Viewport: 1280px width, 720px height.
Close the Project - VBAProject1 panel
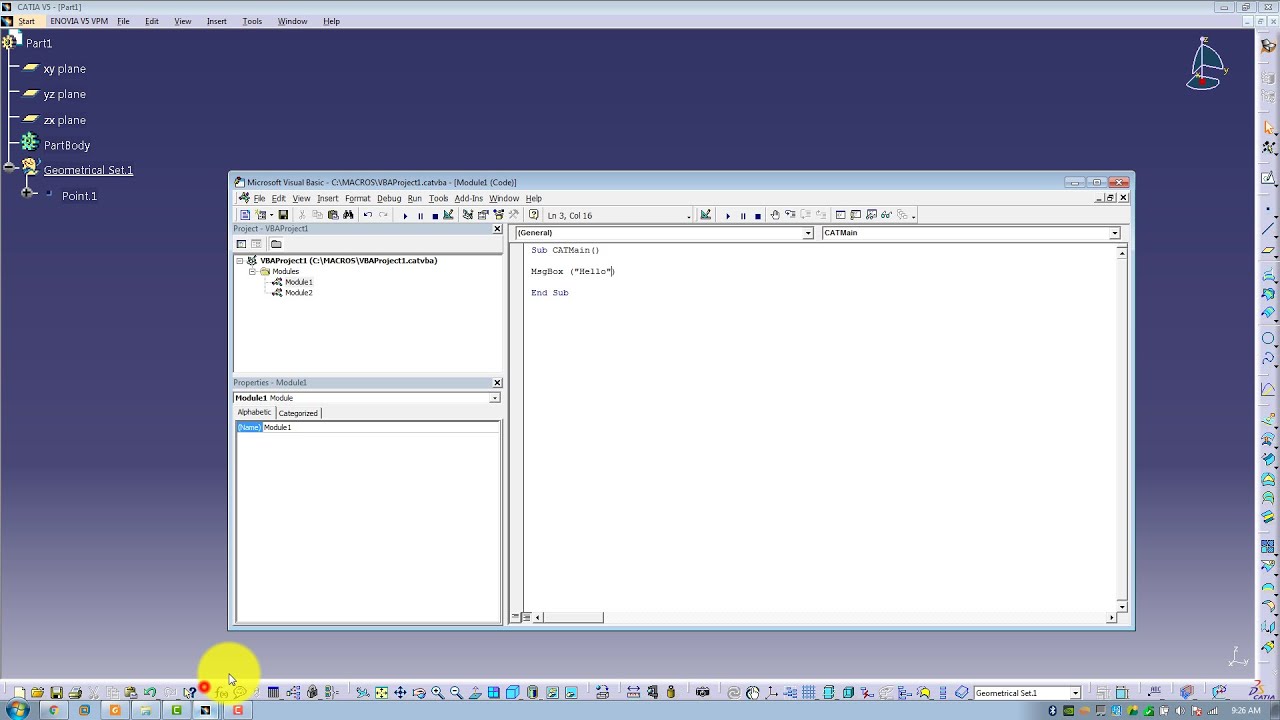[x=497, y=229]
